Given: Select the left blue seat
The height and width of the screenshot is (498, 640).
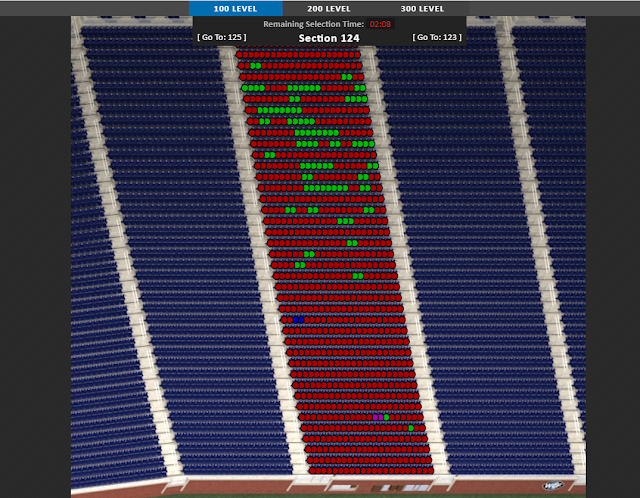Looking at the screenshot, I should click(x=296, y=320).
